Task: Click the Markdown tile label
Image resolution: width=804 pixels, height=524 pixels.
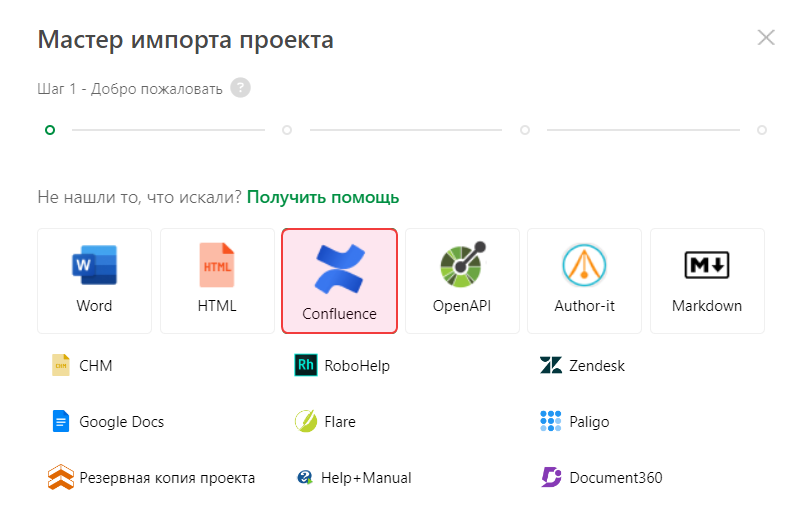Action: [x=707, y=306]
